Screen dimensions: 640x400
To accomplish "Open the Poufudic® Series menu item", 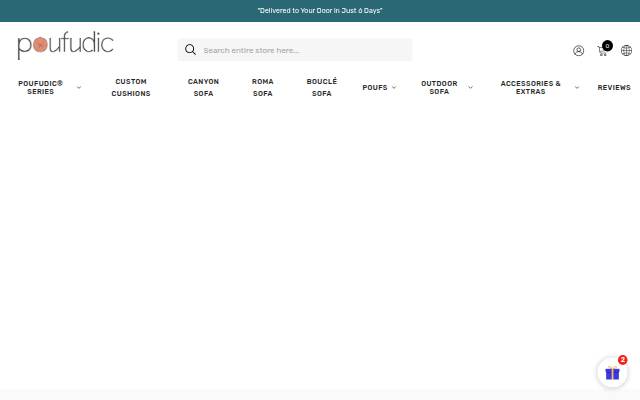I will 40,87.
